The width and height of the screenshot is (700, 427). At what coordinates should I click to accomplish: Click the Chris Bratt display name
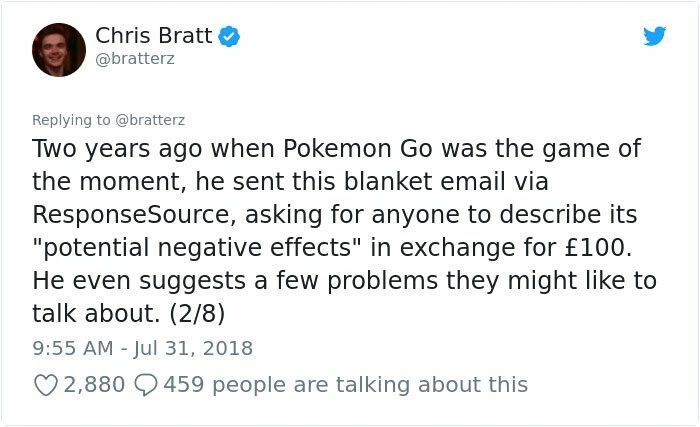[x=154, y=36]
